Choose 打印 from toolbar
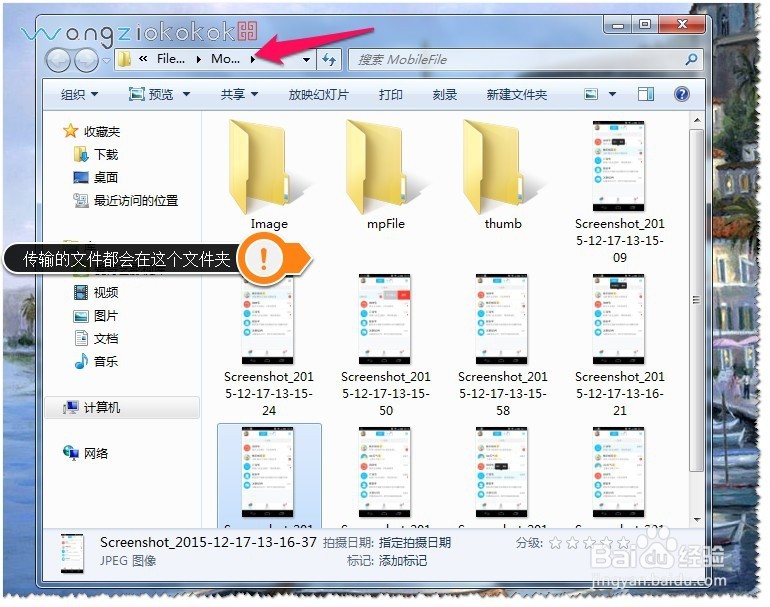770x607 pixels. pos(390,94)
